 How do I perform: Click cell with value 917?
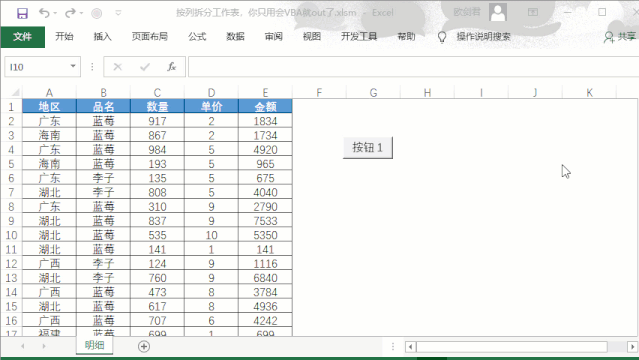[157, 121]
